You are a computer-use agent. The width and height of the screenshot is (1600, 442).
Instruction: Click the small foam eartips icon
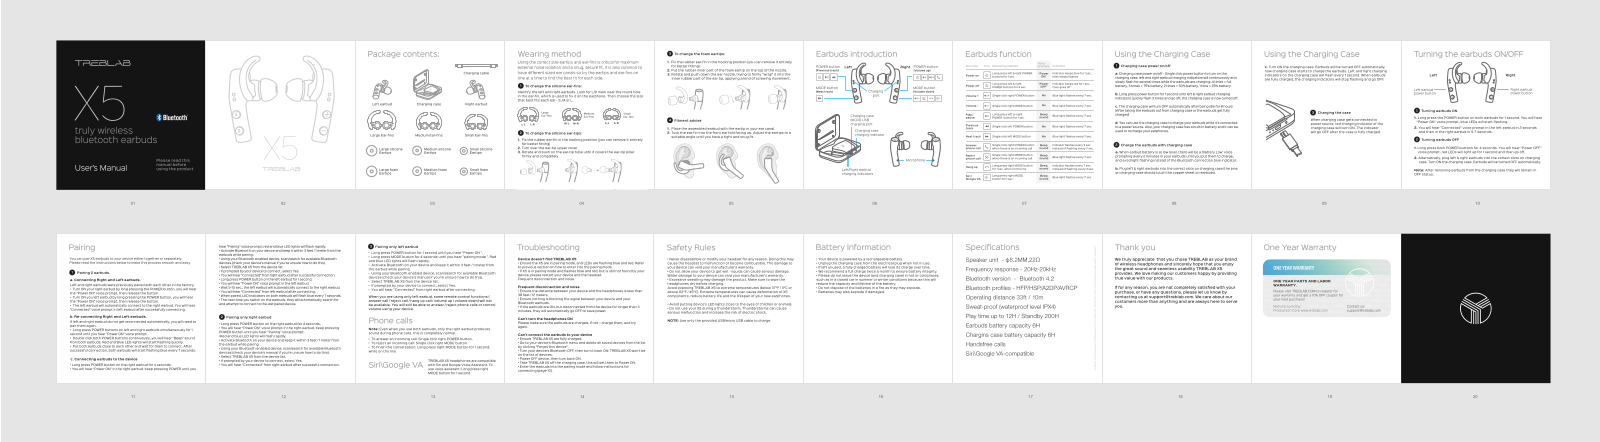(463, 171)
